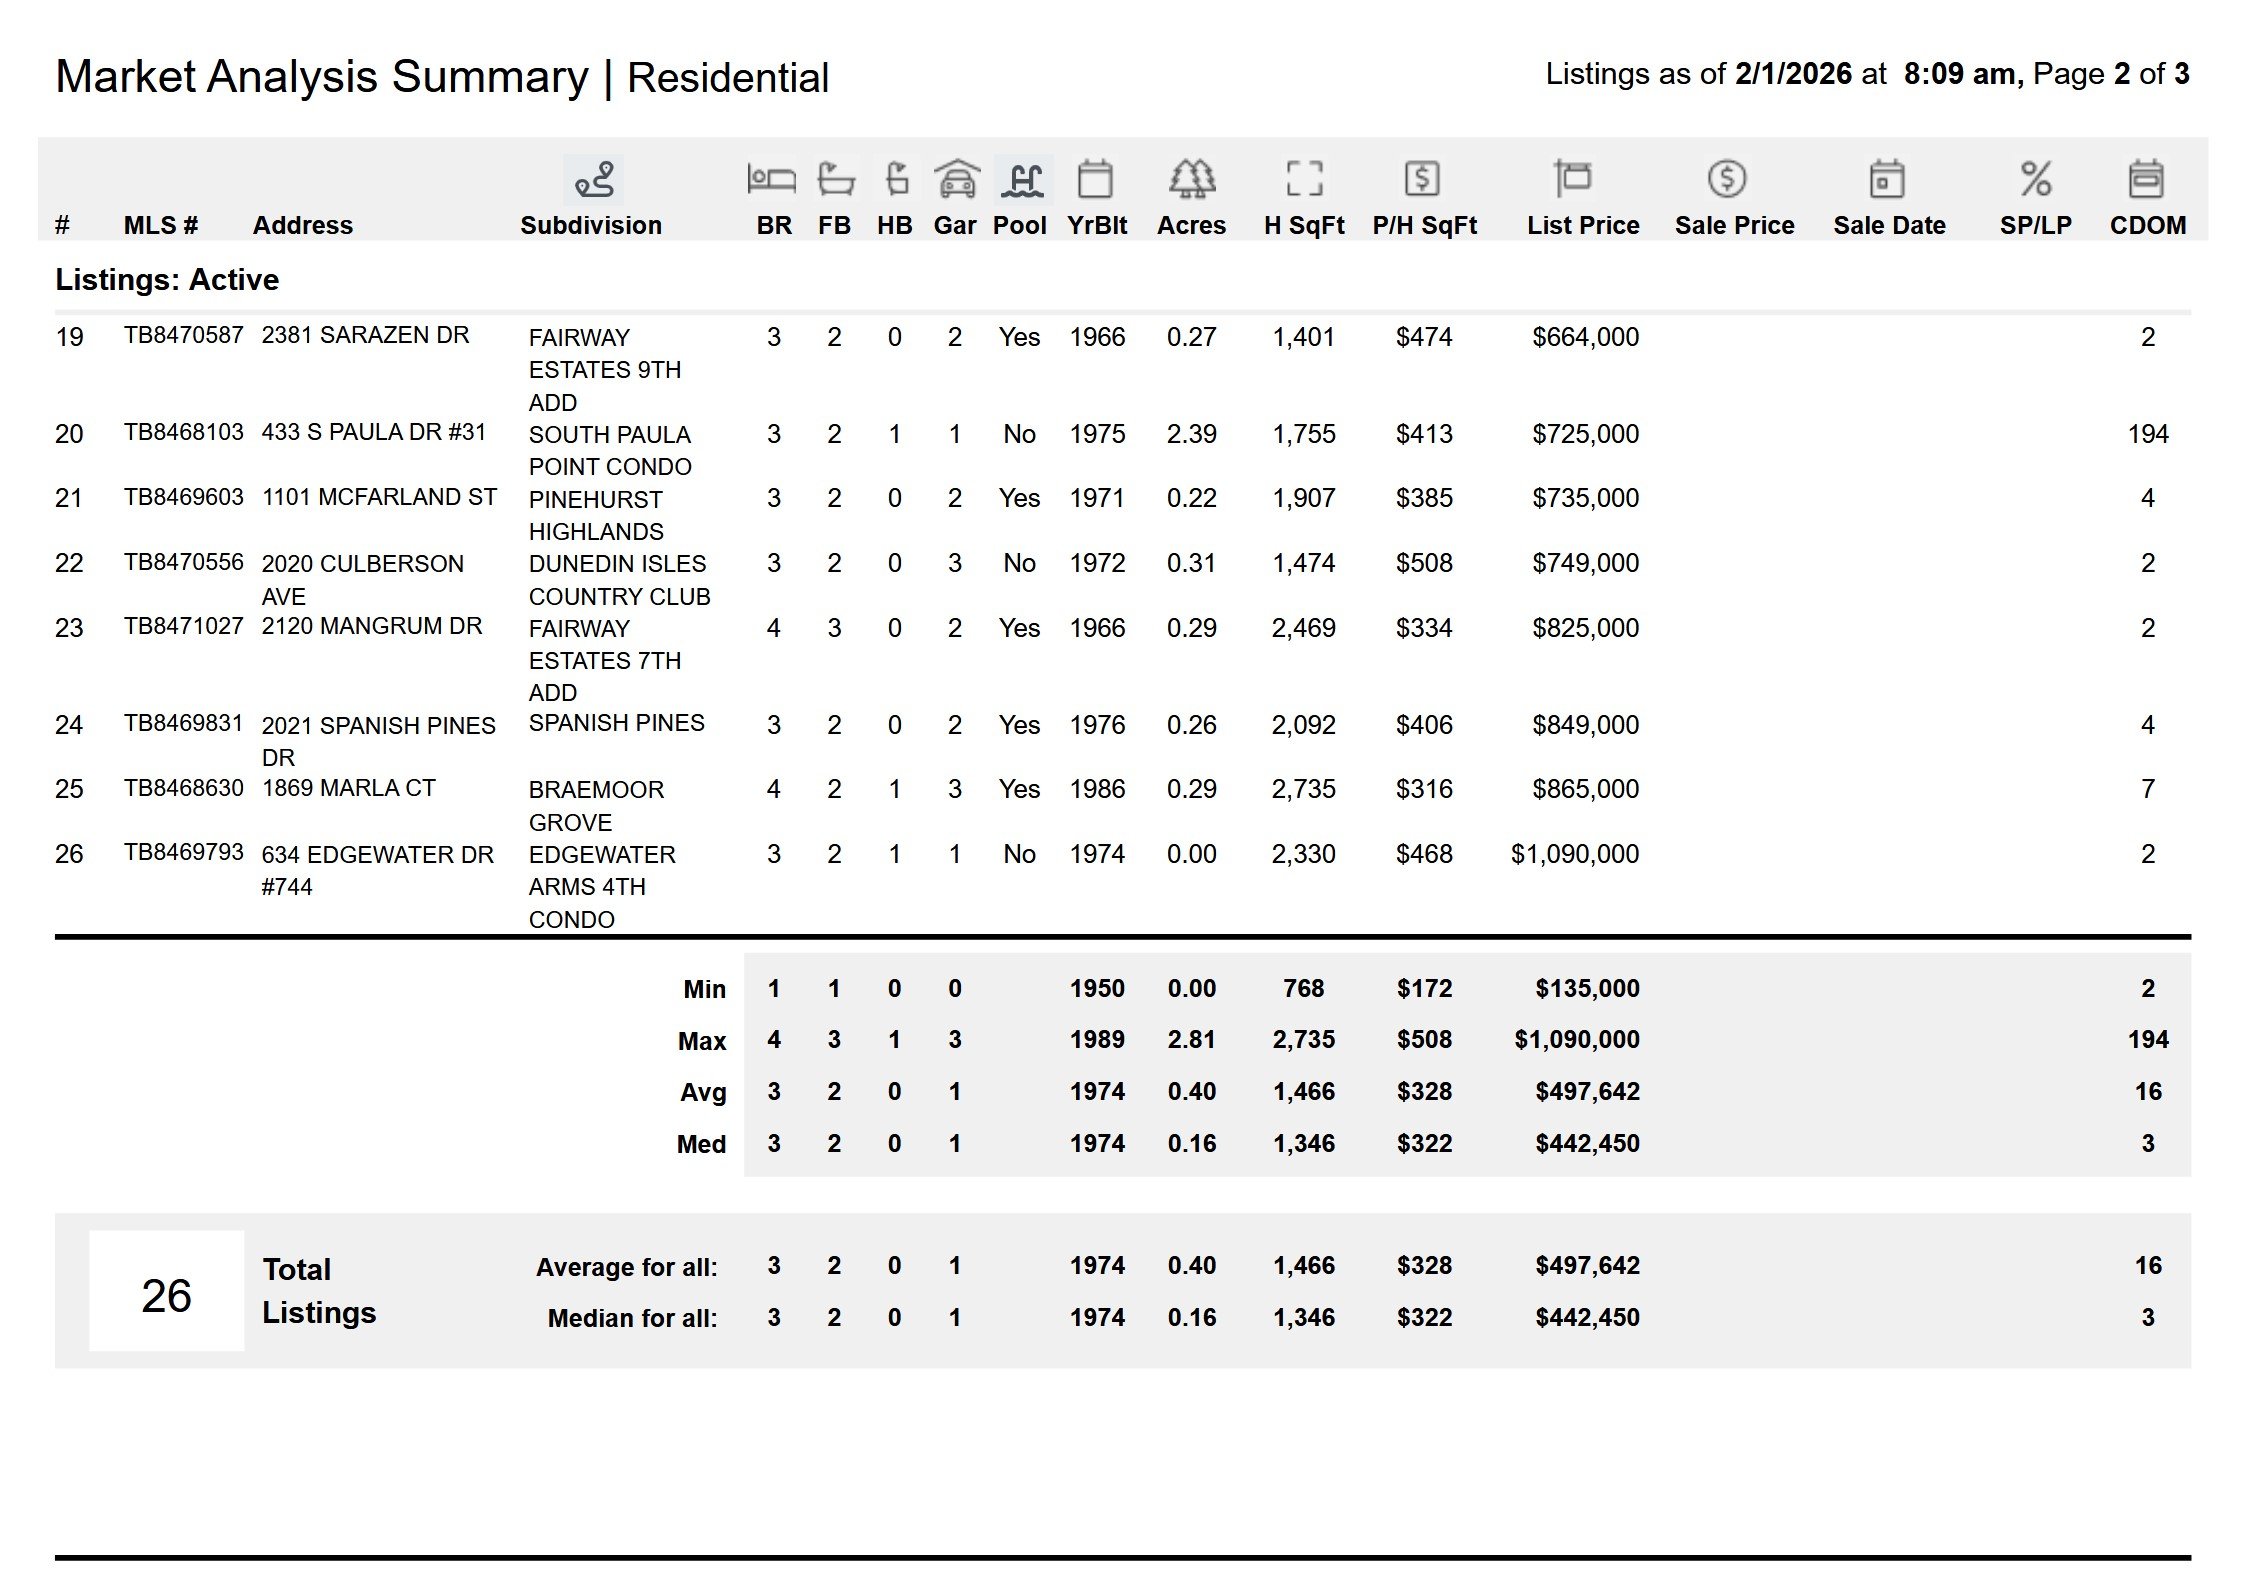Click the sale date calendar icon
This screenshot has height=1570, width=2245.
click(x=1886, y=180)
